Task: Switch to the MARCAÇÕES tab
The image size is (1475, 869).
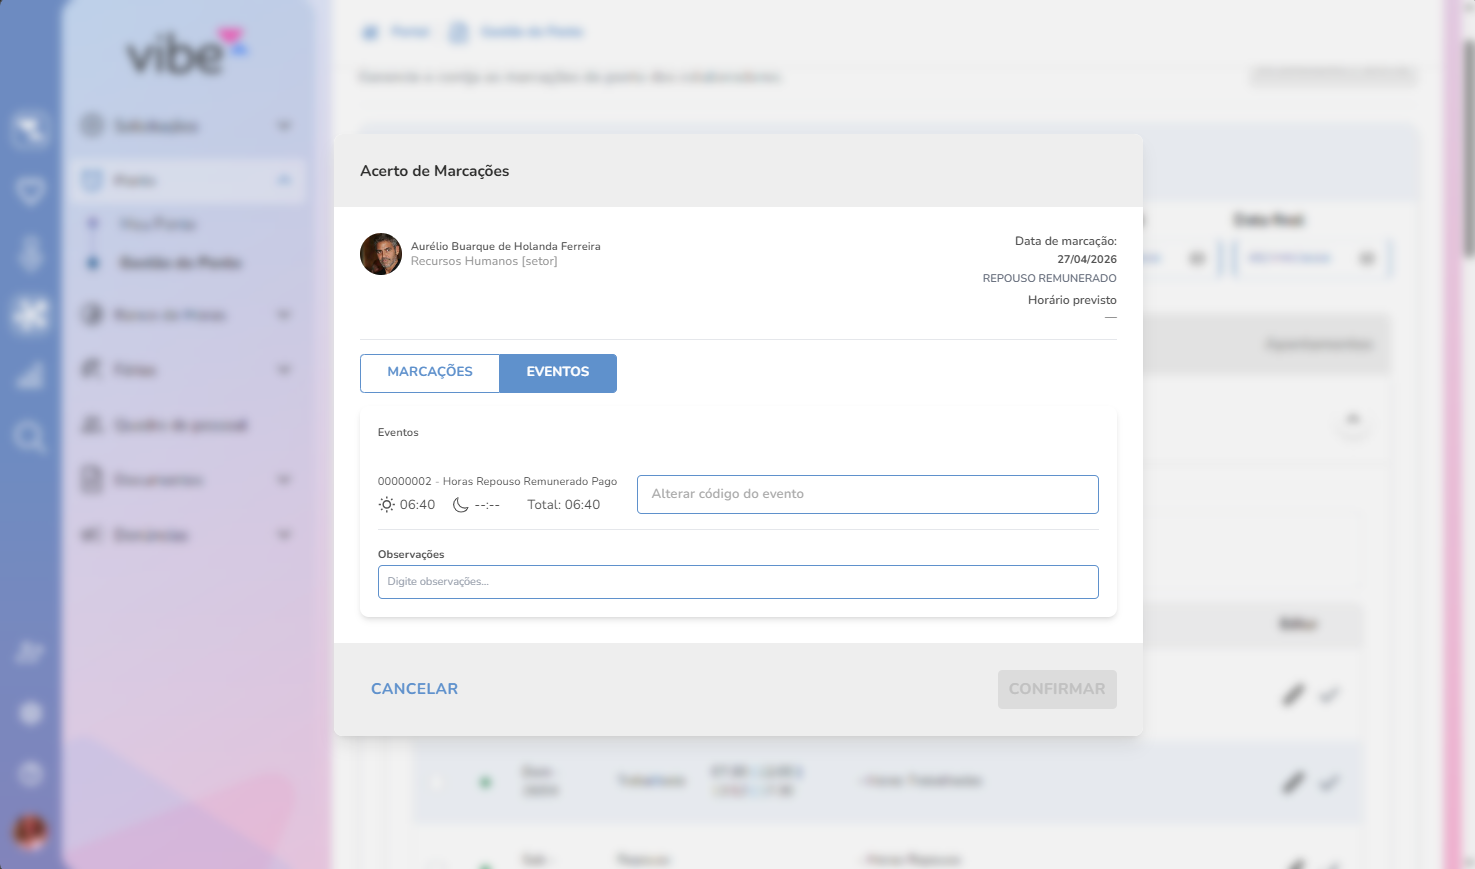Action: [430, 372]
